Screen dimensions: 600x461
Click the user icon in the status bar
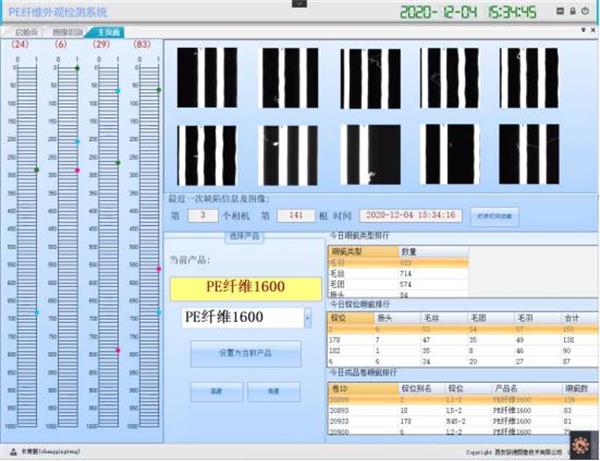[13, 452]
